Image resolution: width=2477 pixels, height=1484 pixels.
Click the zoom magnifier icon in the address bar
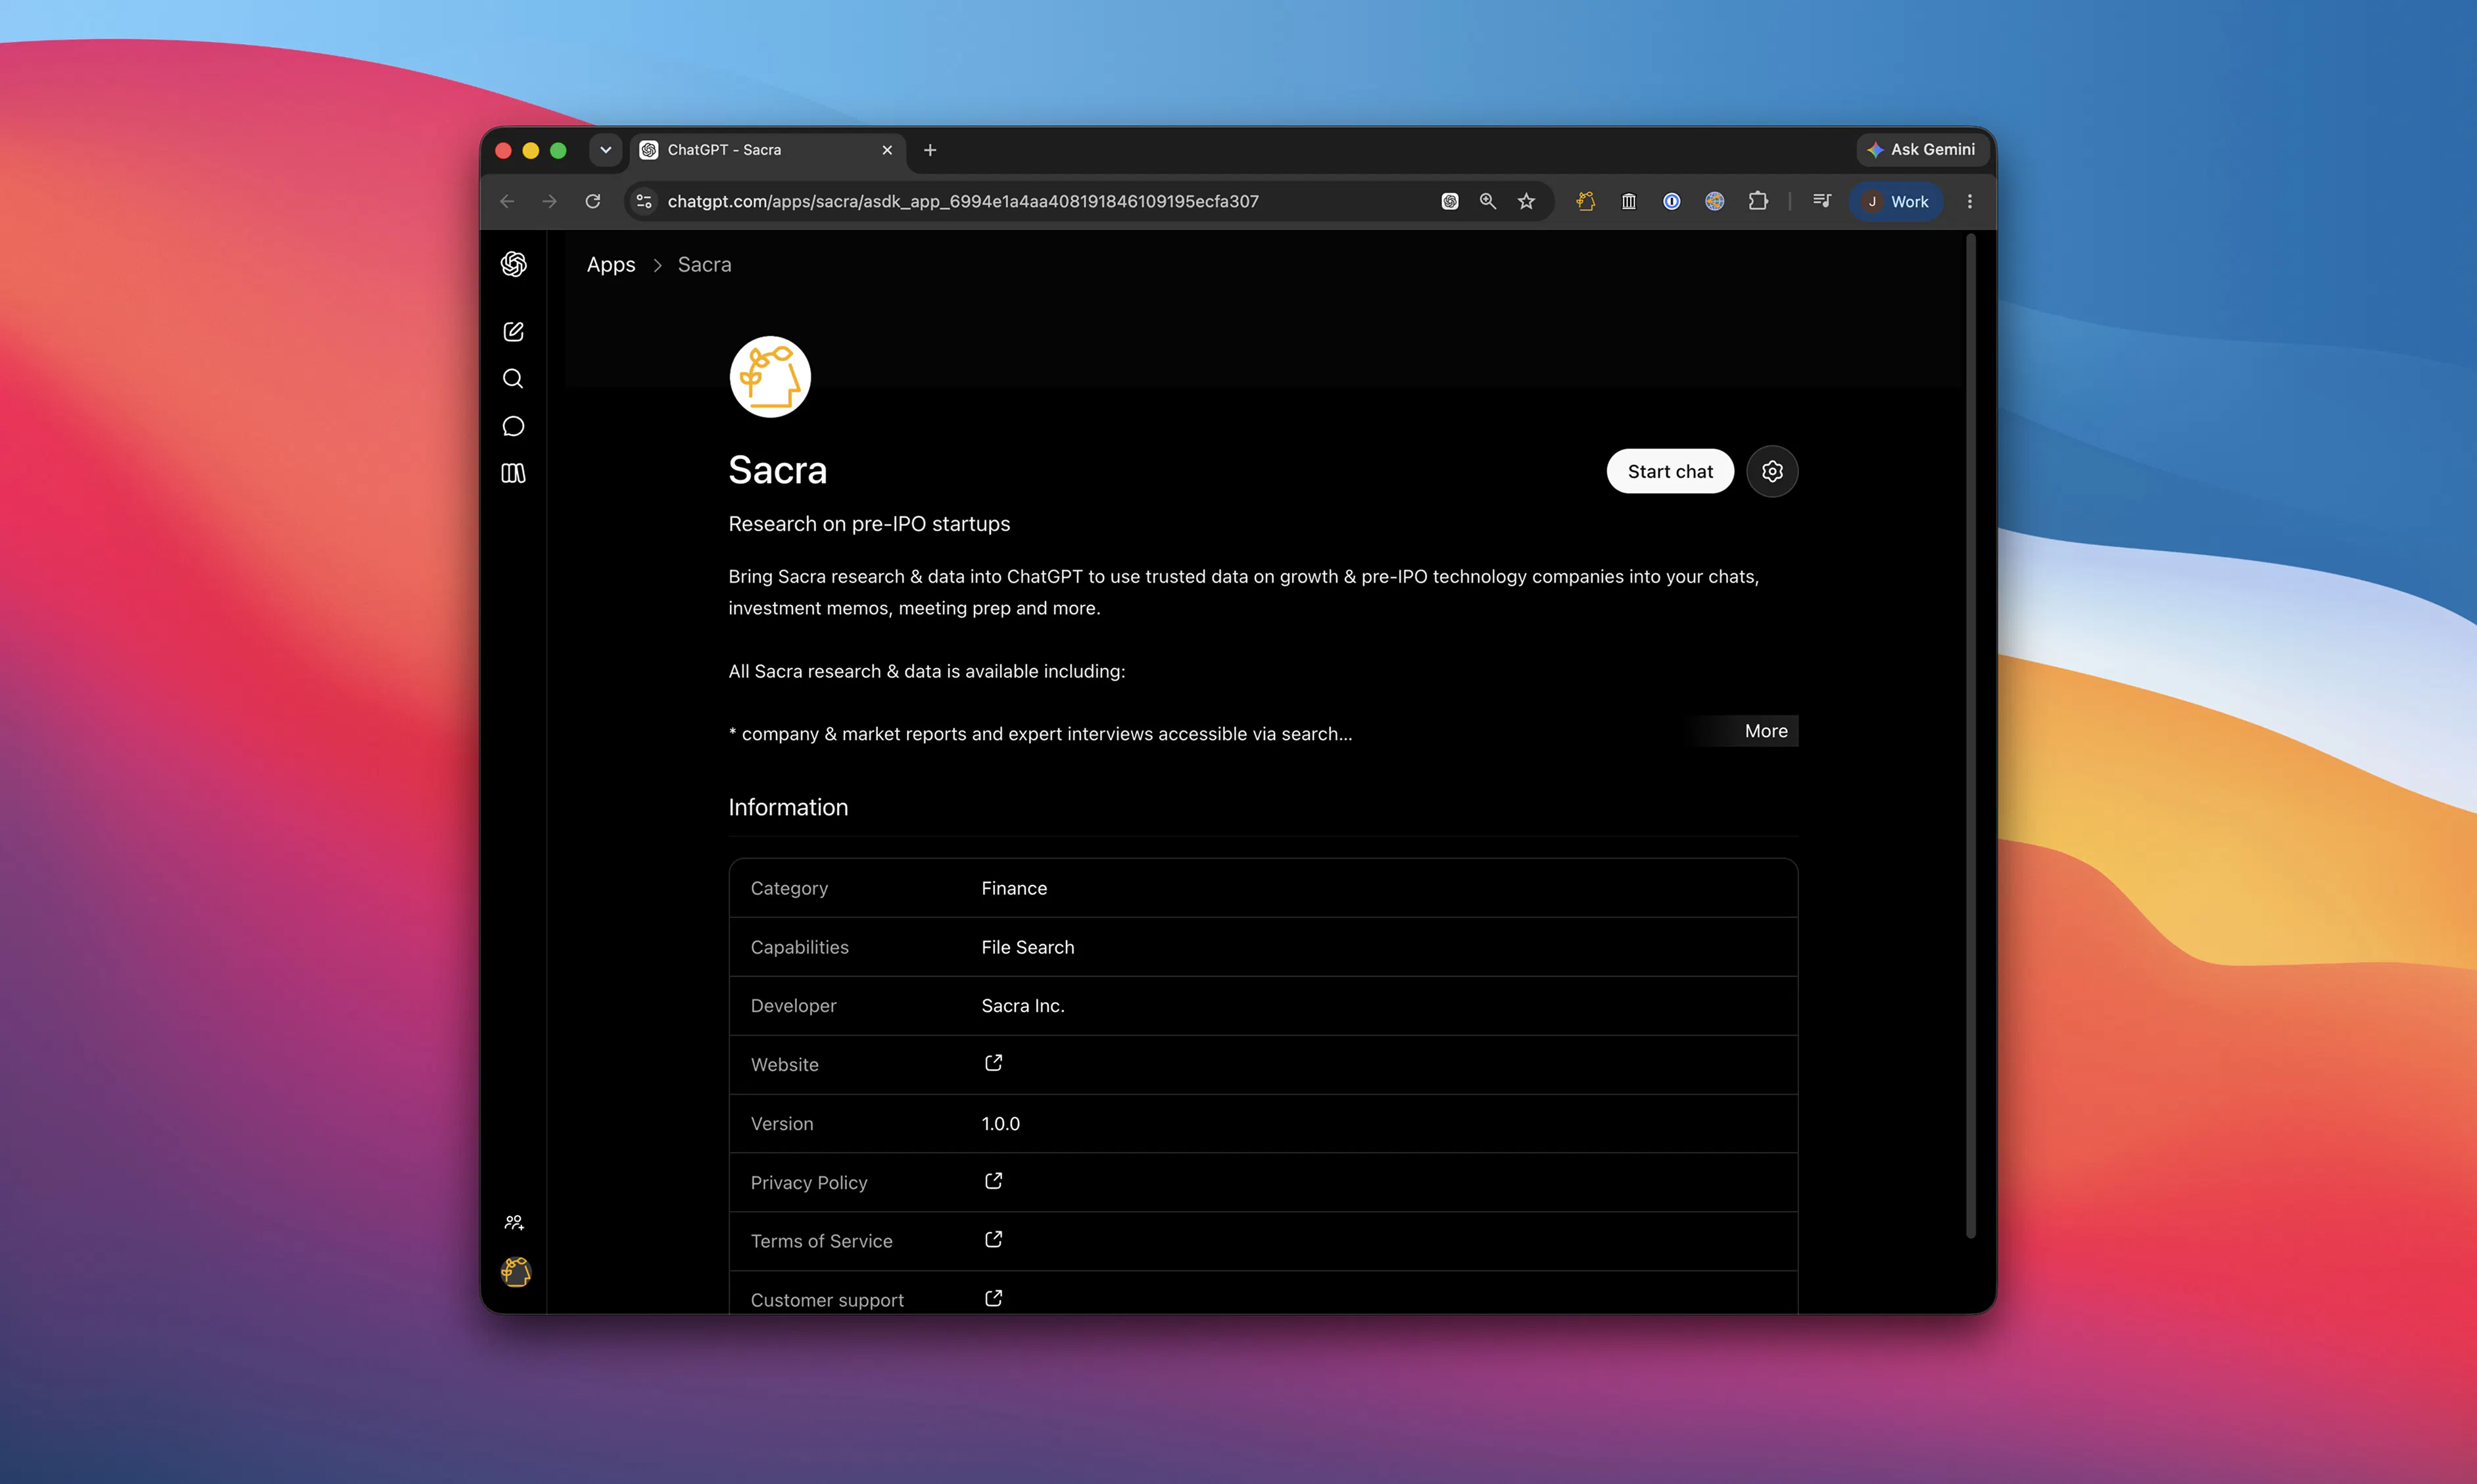pos(1488,201)
